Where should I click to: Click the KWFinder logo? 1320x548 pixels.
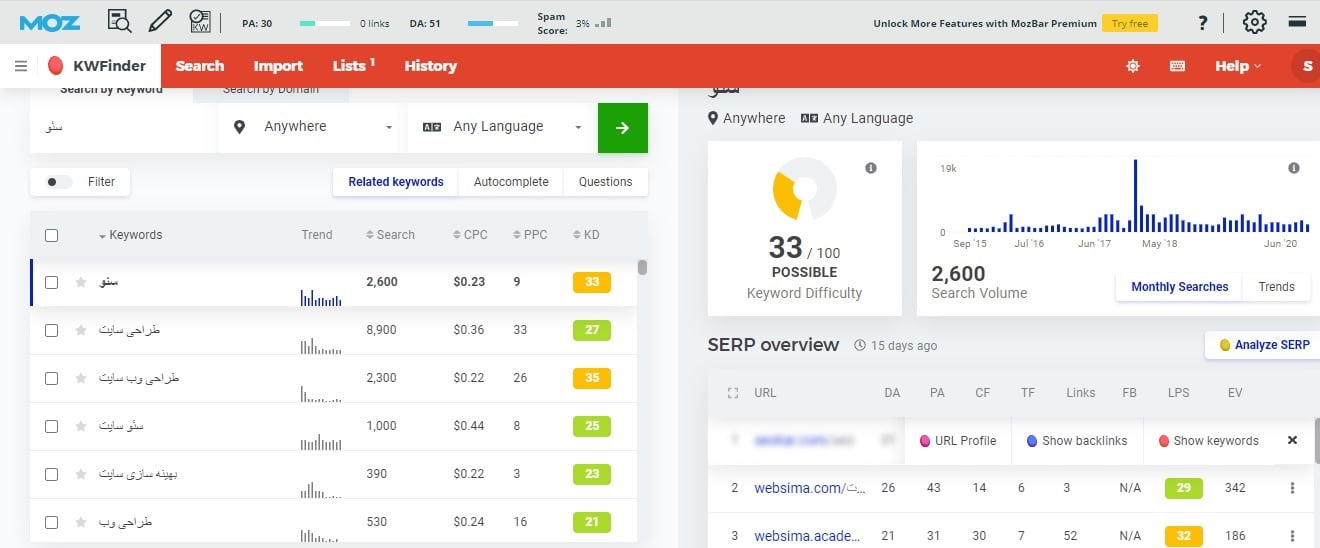click(x=97, y=66)
